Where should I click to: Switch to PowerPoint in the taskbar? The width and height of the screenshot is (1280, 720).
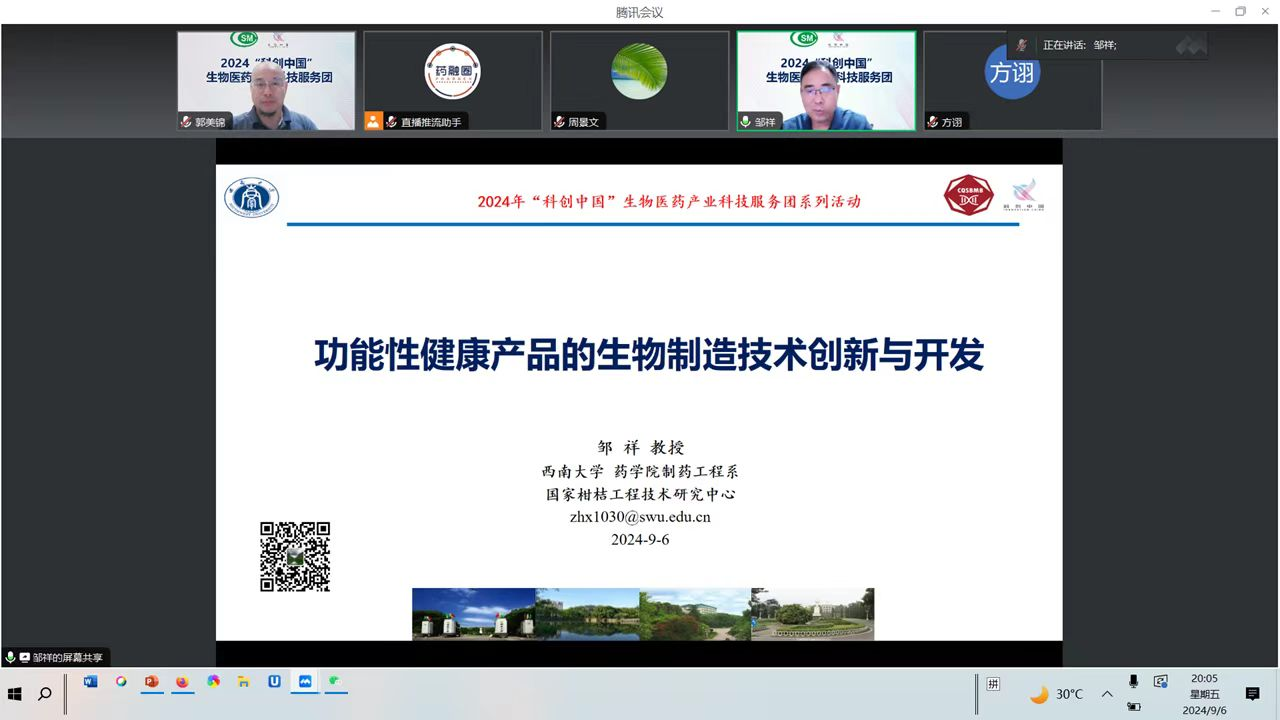point(152,682)
